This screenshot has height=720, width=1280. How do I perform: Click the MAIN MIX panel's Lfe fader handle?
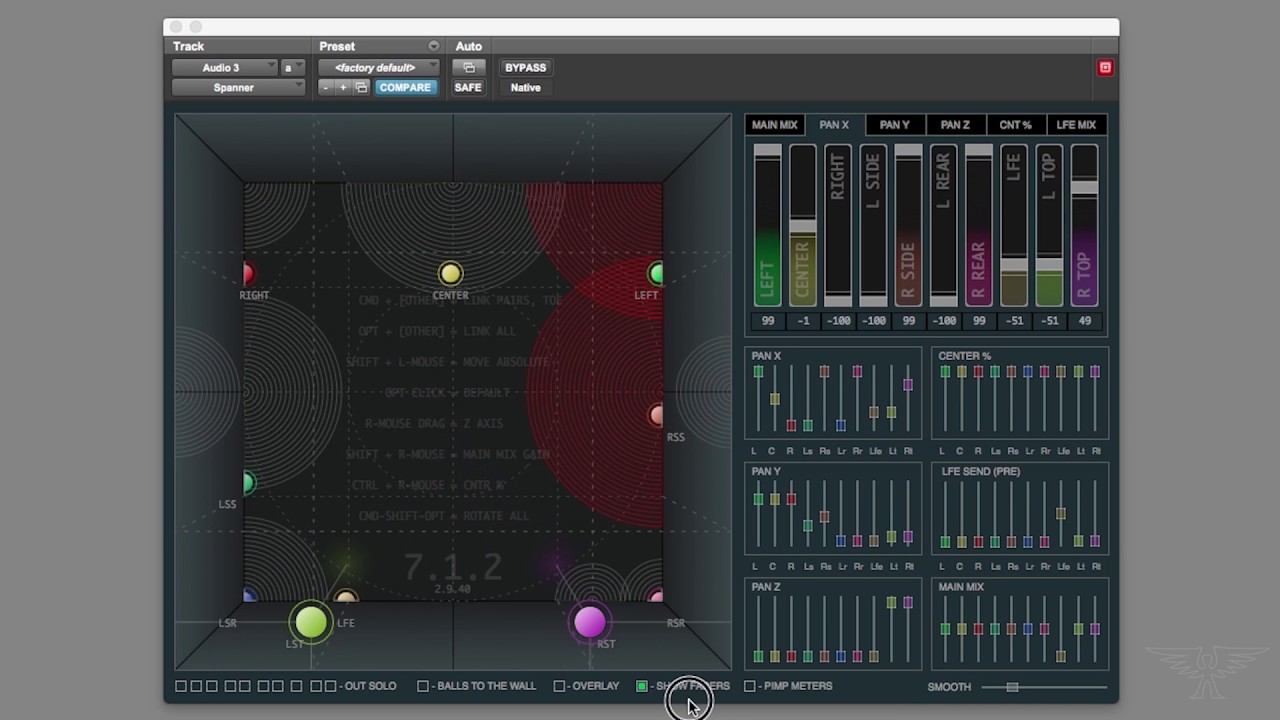pyautogui.click(x=1061, y=656)
